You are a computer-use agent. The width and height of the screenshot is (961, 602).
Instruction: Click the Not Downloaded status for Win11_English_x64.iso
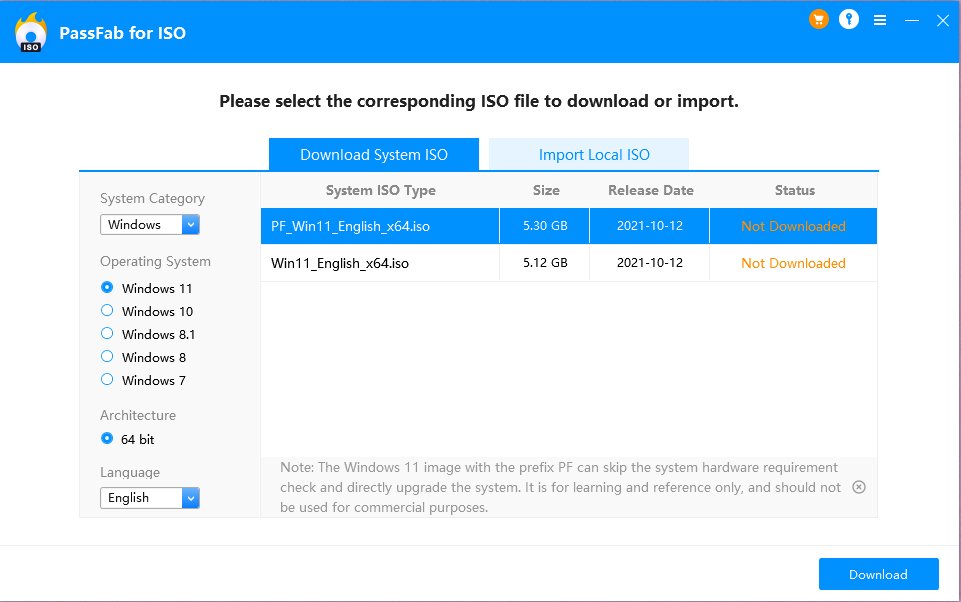[x=793, y=263]
